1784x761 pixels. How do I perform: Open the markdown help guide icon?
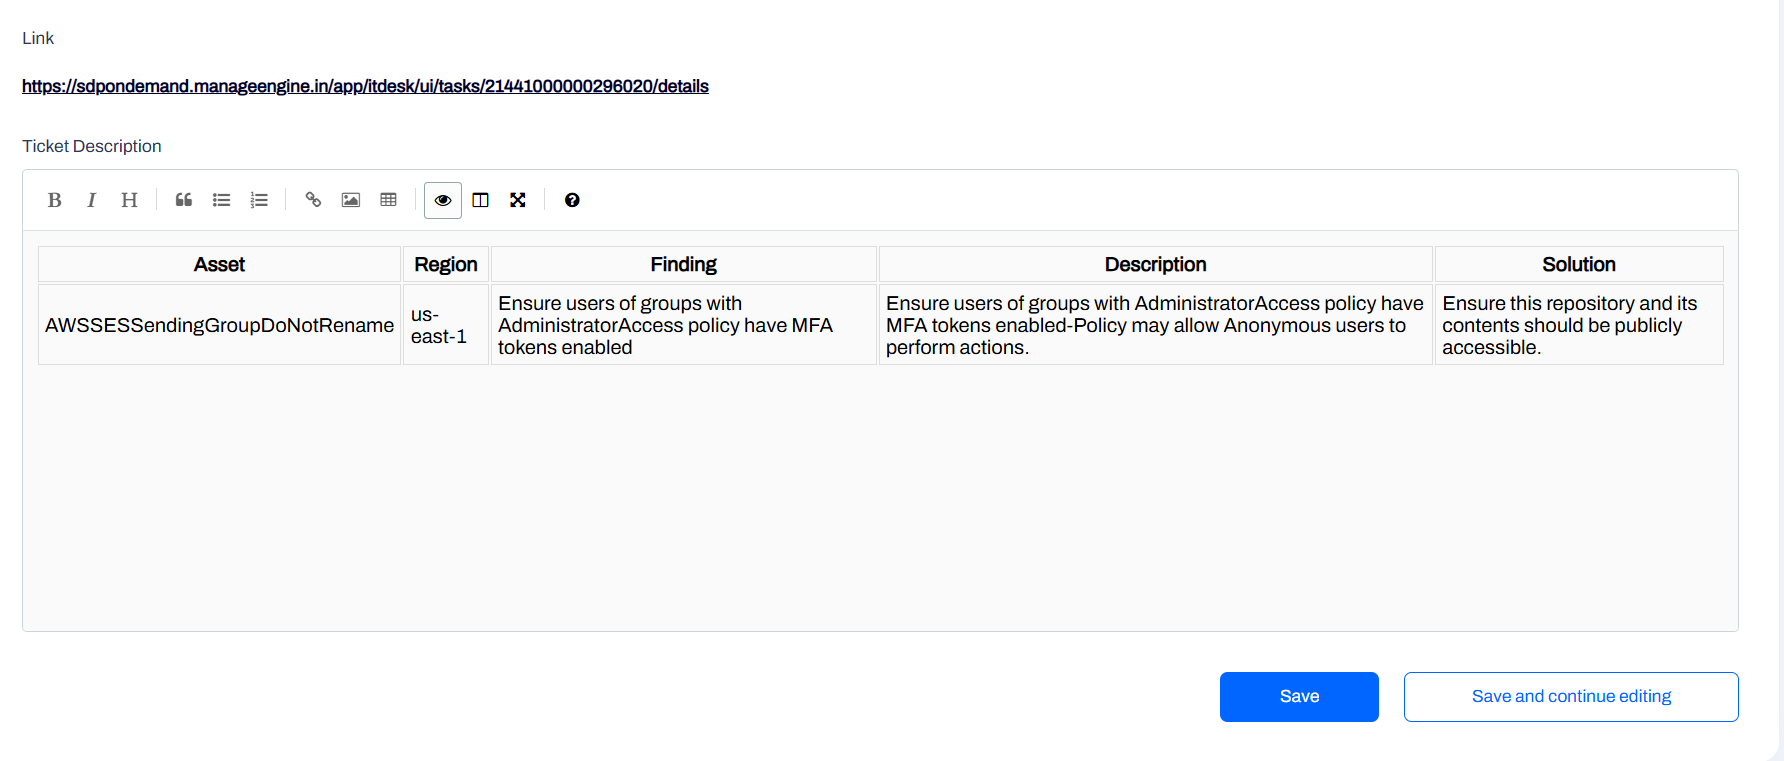tap(572, 200)
